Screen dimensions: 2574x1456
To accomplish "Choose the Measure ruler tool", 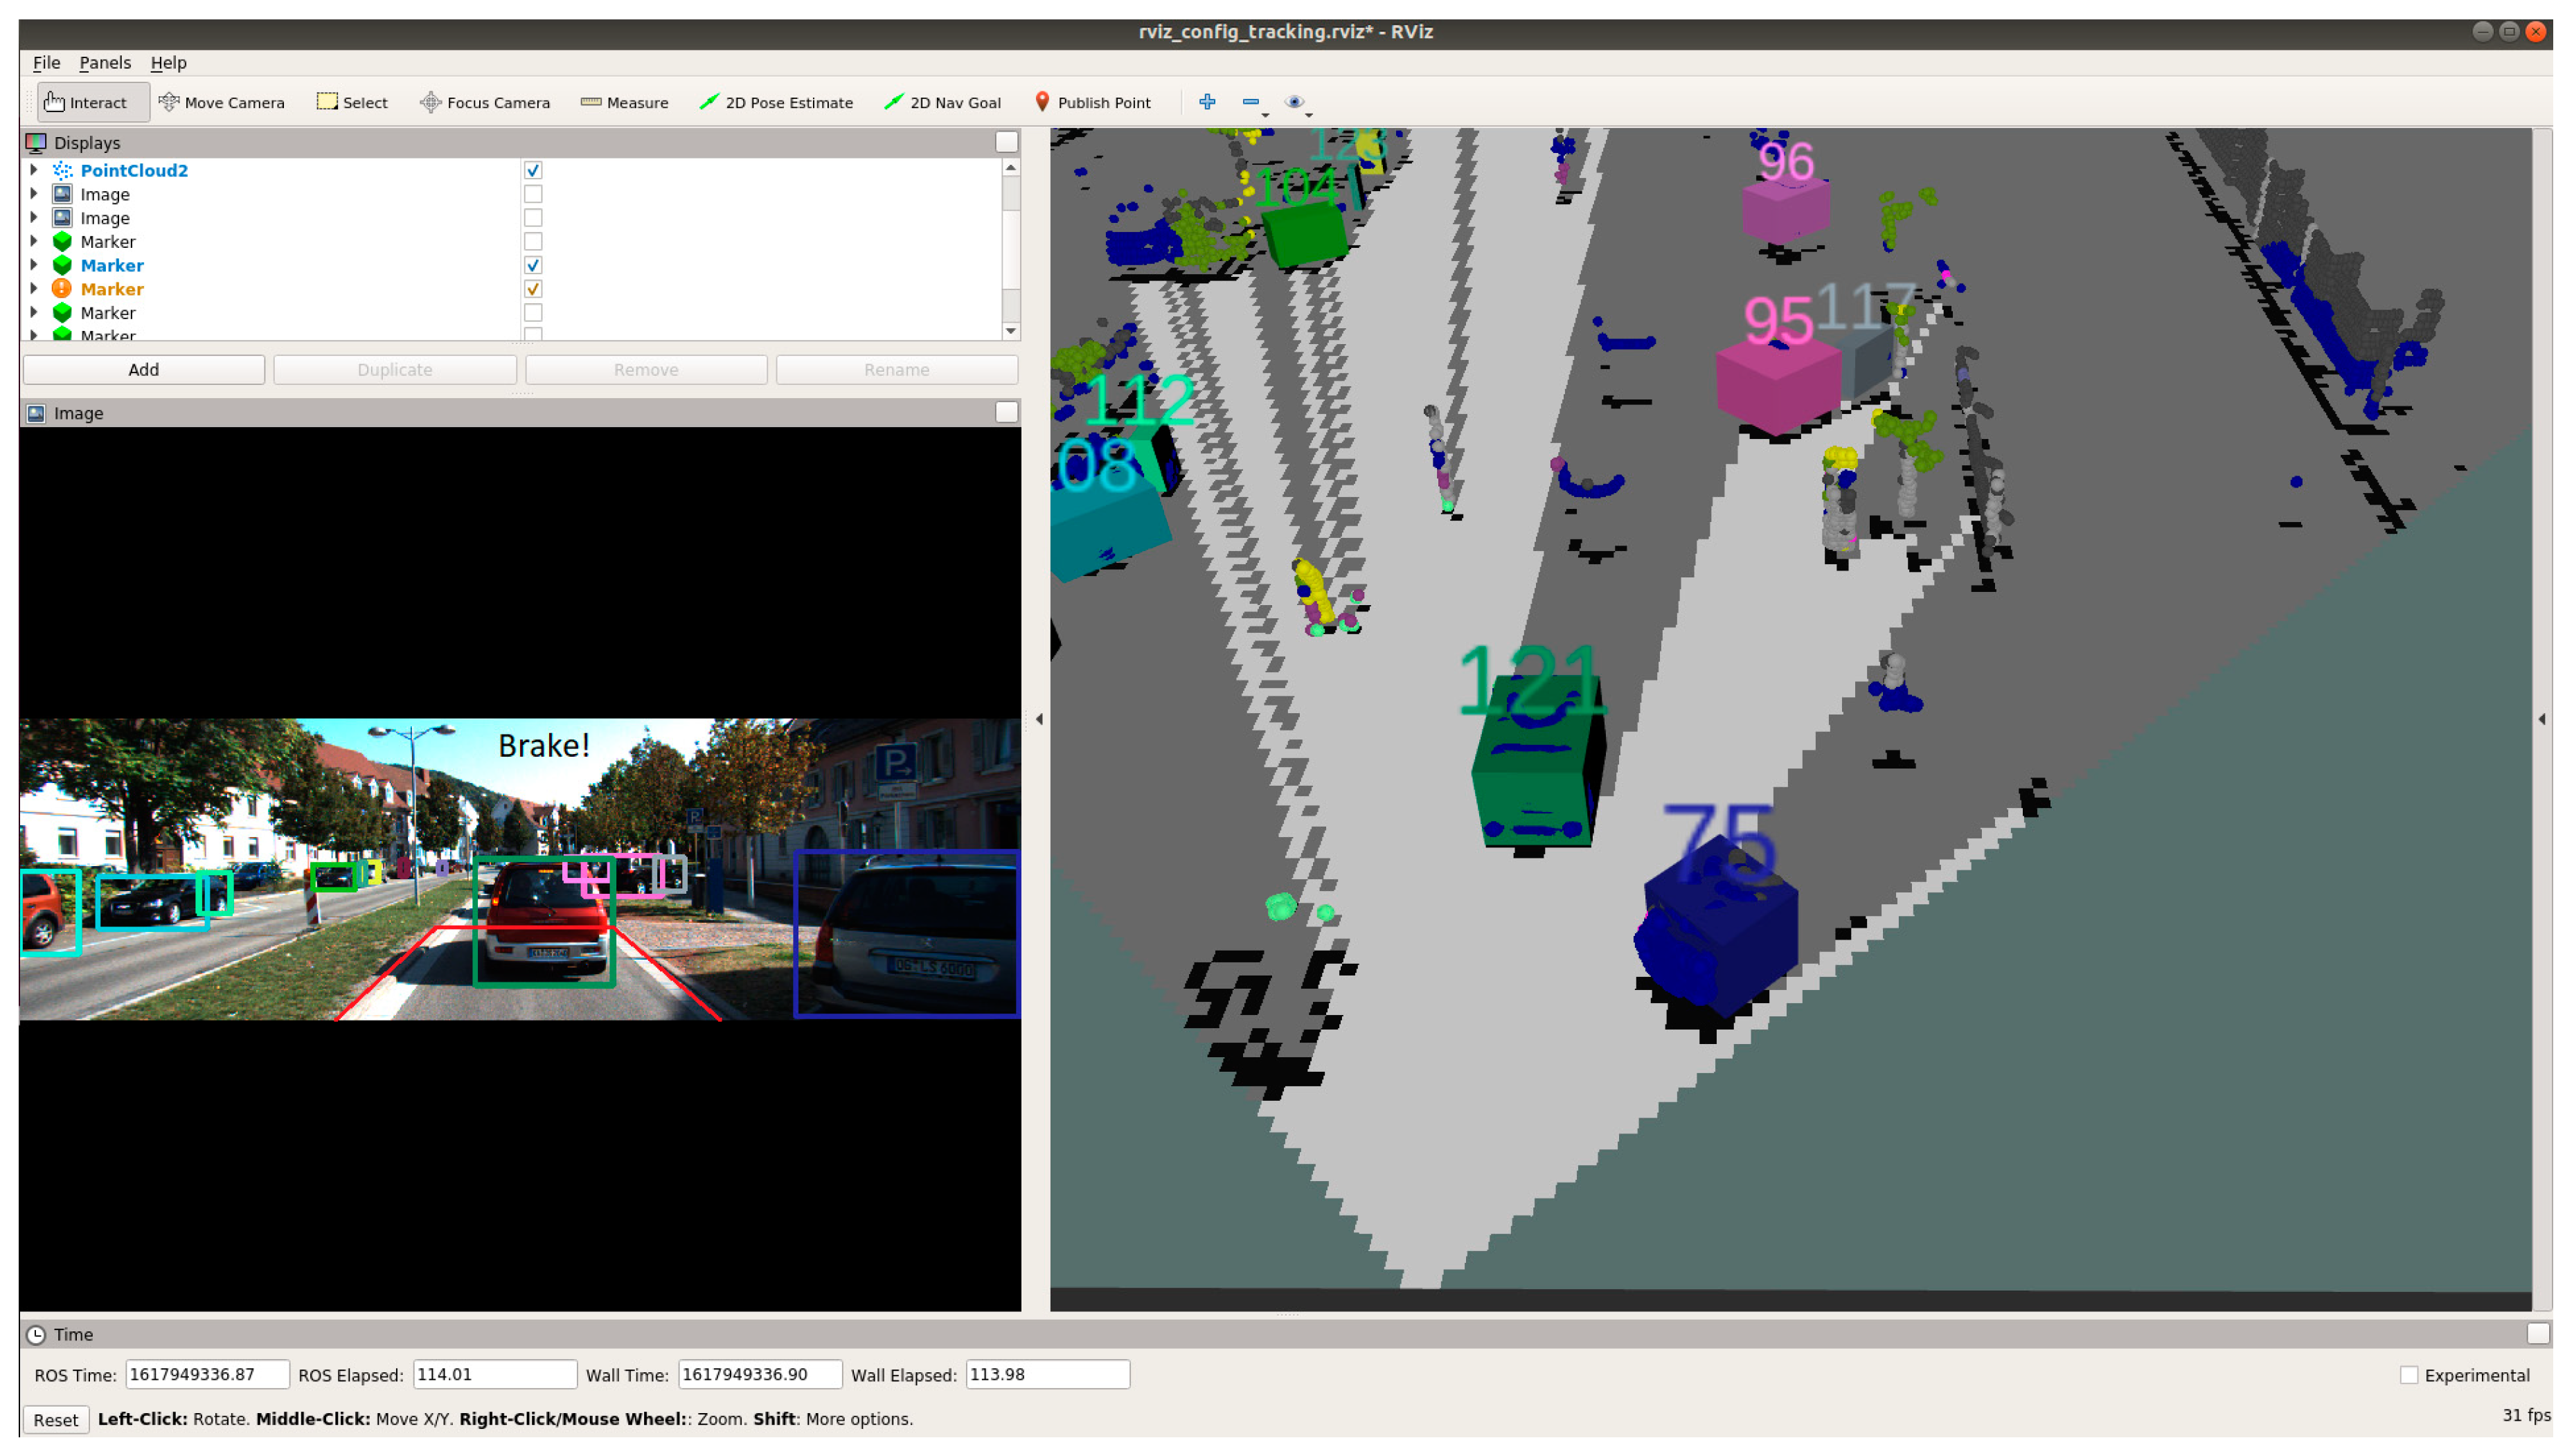I will click(624, 102).
